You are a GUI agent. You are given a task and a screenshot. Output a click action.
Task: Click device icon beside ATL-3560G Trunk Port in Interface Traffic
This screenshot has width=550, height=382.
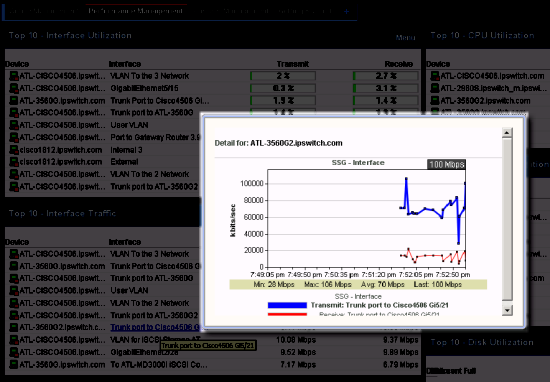tap(14, 266)
